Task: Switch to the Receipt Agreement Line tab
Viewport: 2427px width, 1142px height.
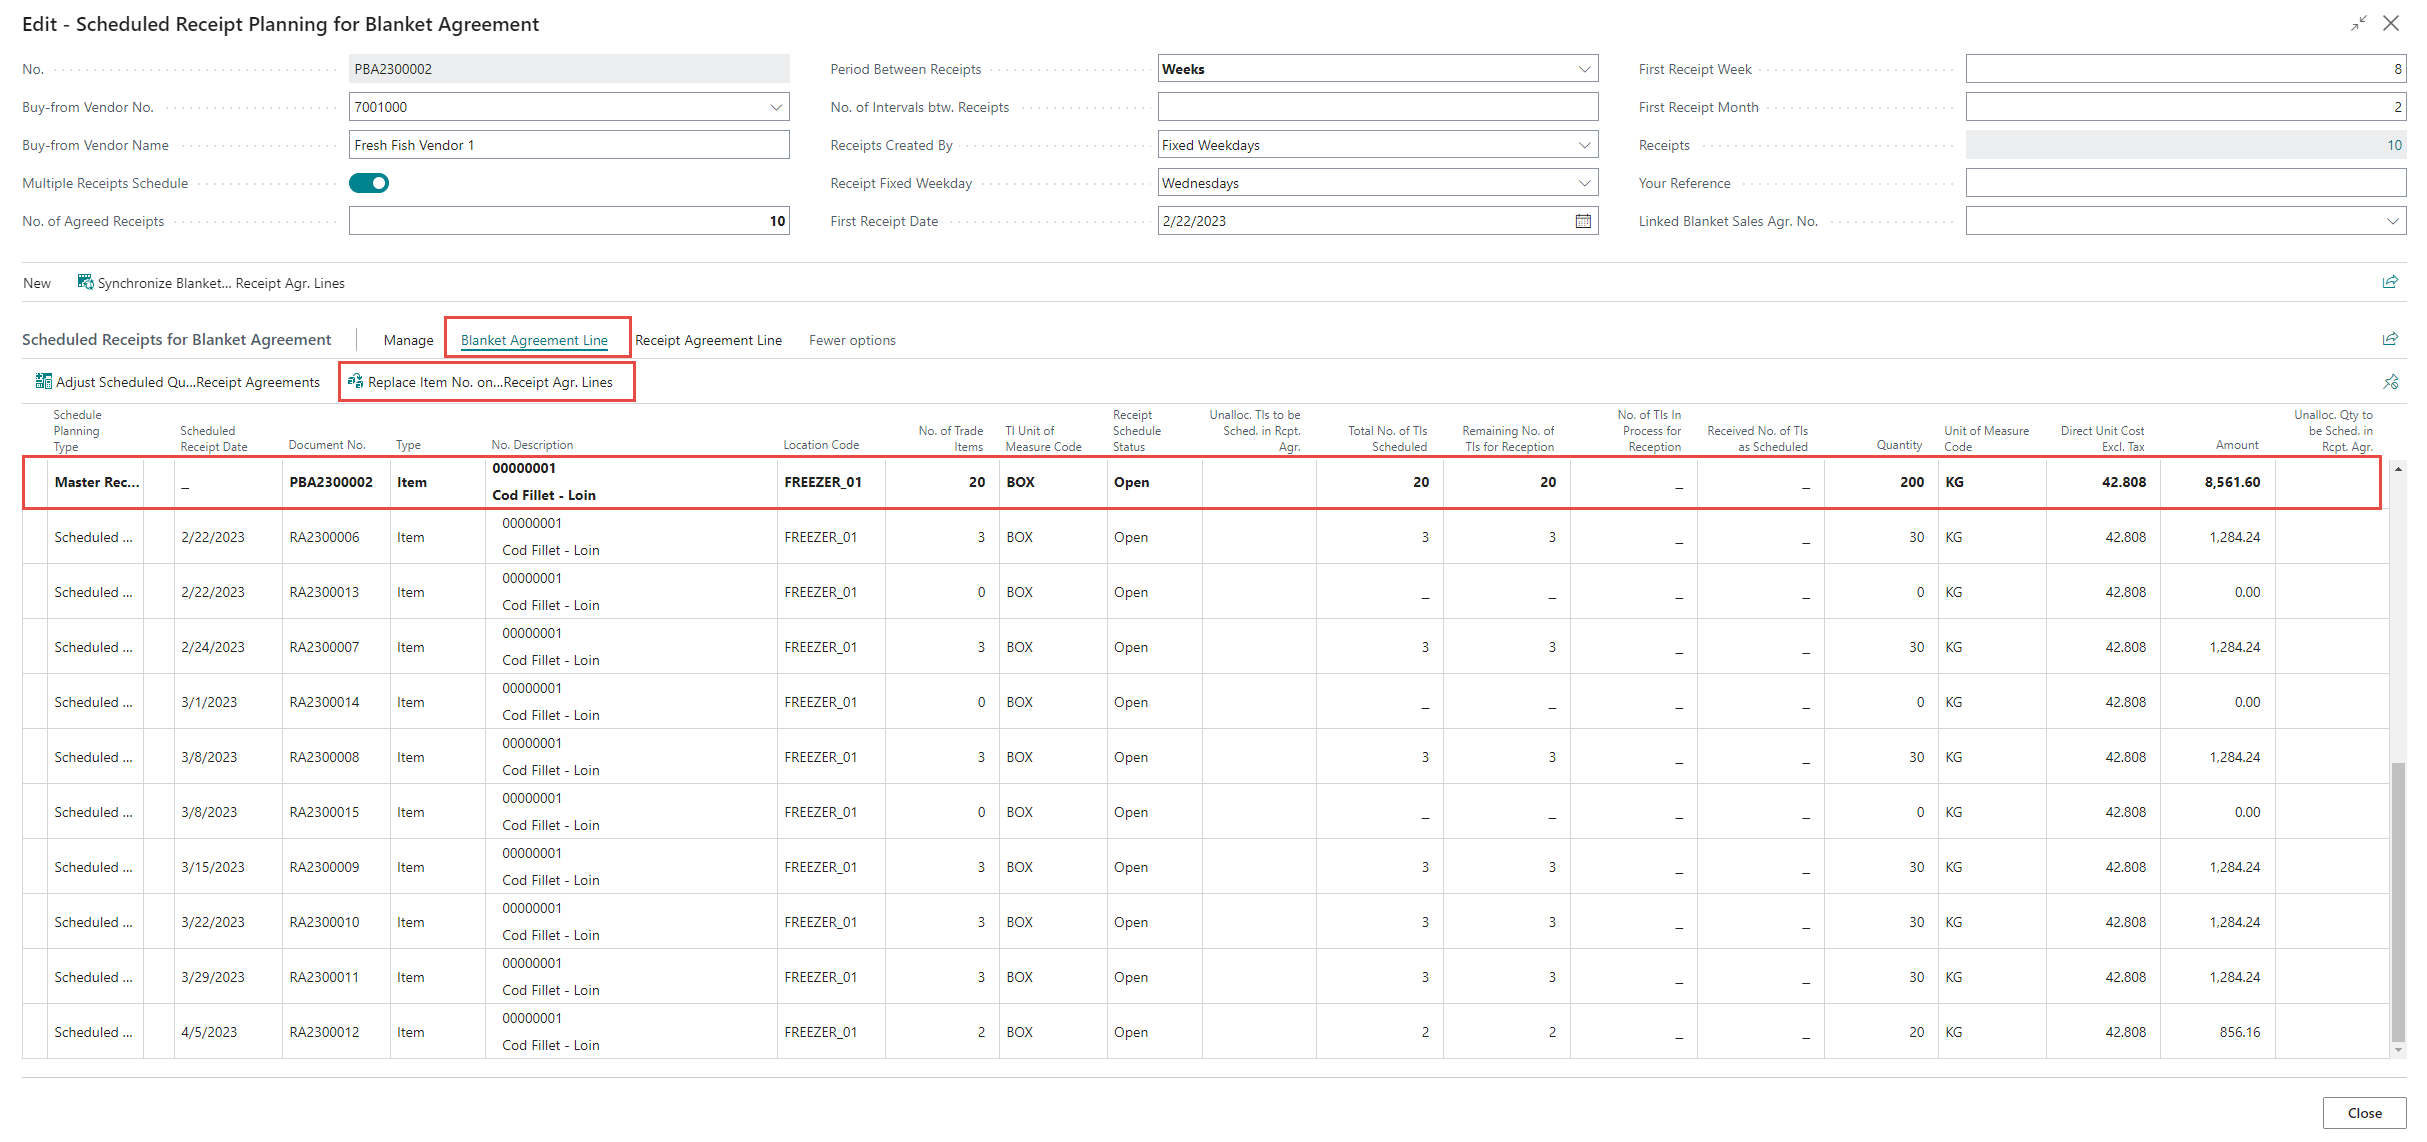Action: pos(708,340)
